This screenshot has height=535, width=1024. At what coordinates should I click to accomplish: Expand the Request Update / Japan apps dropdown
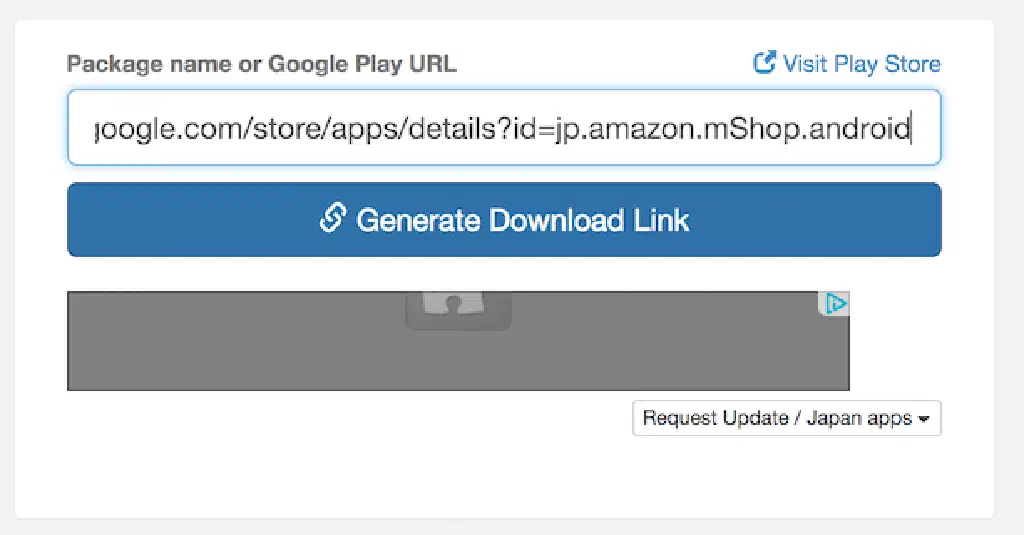[x=786, y=418]
